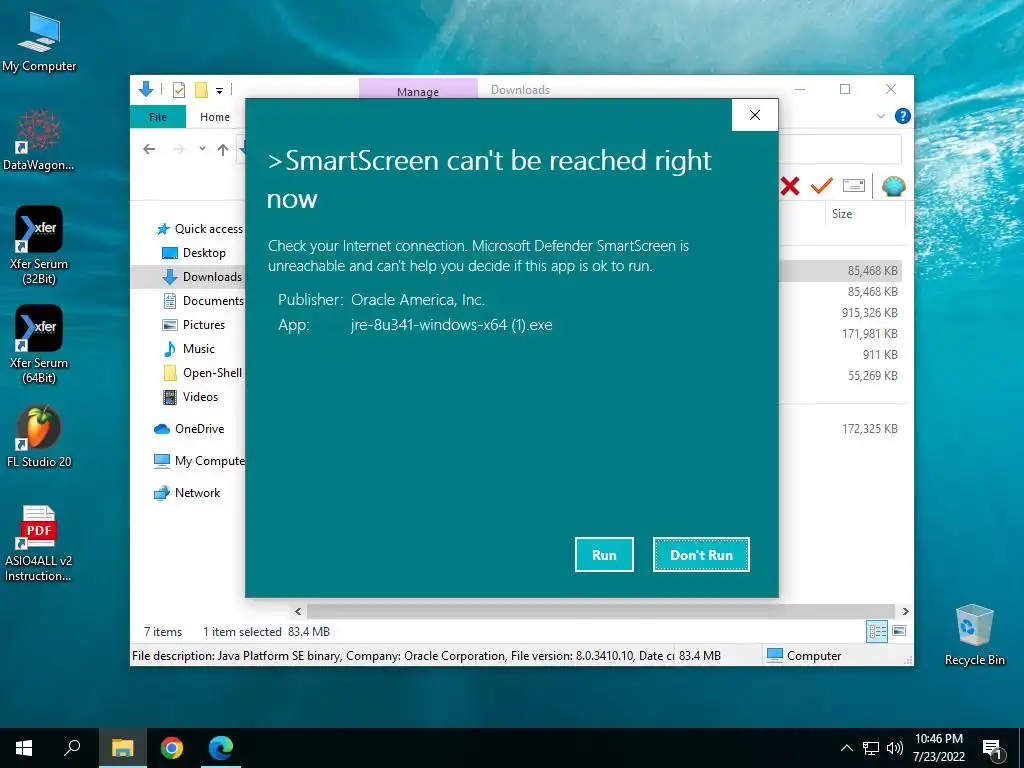Viewport: 1024px width, 768px height.
Task: Close the SmartScreen dialog with X
Action: tap(755, 115)
